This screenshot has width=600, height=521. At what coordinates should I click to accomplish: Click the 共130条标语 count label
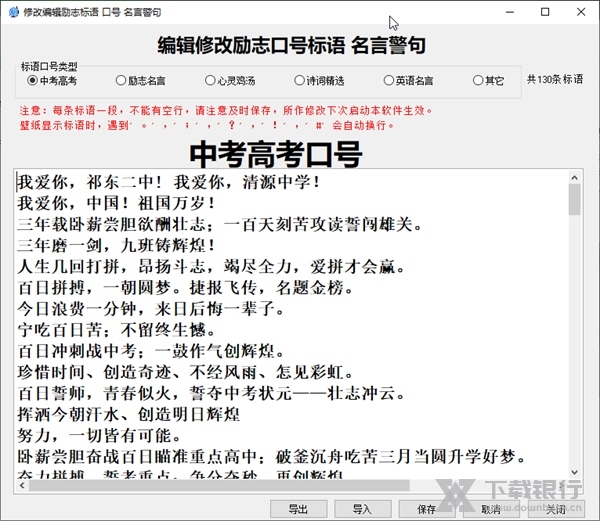point(555,79)
